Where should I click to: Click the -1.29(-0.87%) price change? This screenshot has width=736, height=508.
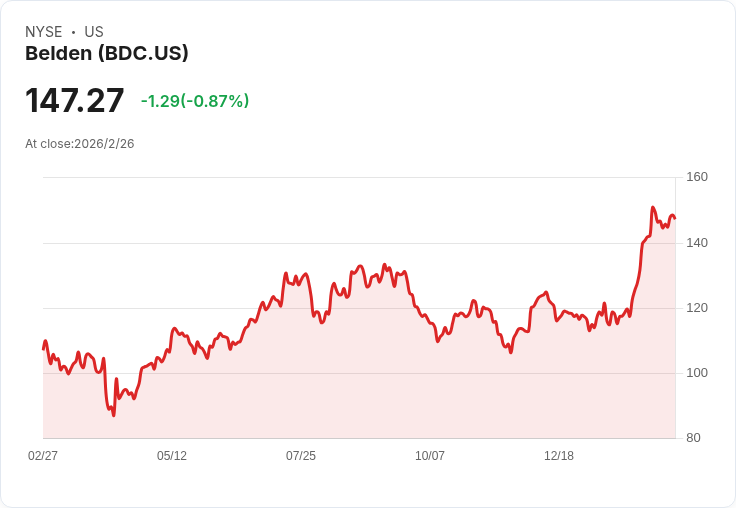pos(195,101)
